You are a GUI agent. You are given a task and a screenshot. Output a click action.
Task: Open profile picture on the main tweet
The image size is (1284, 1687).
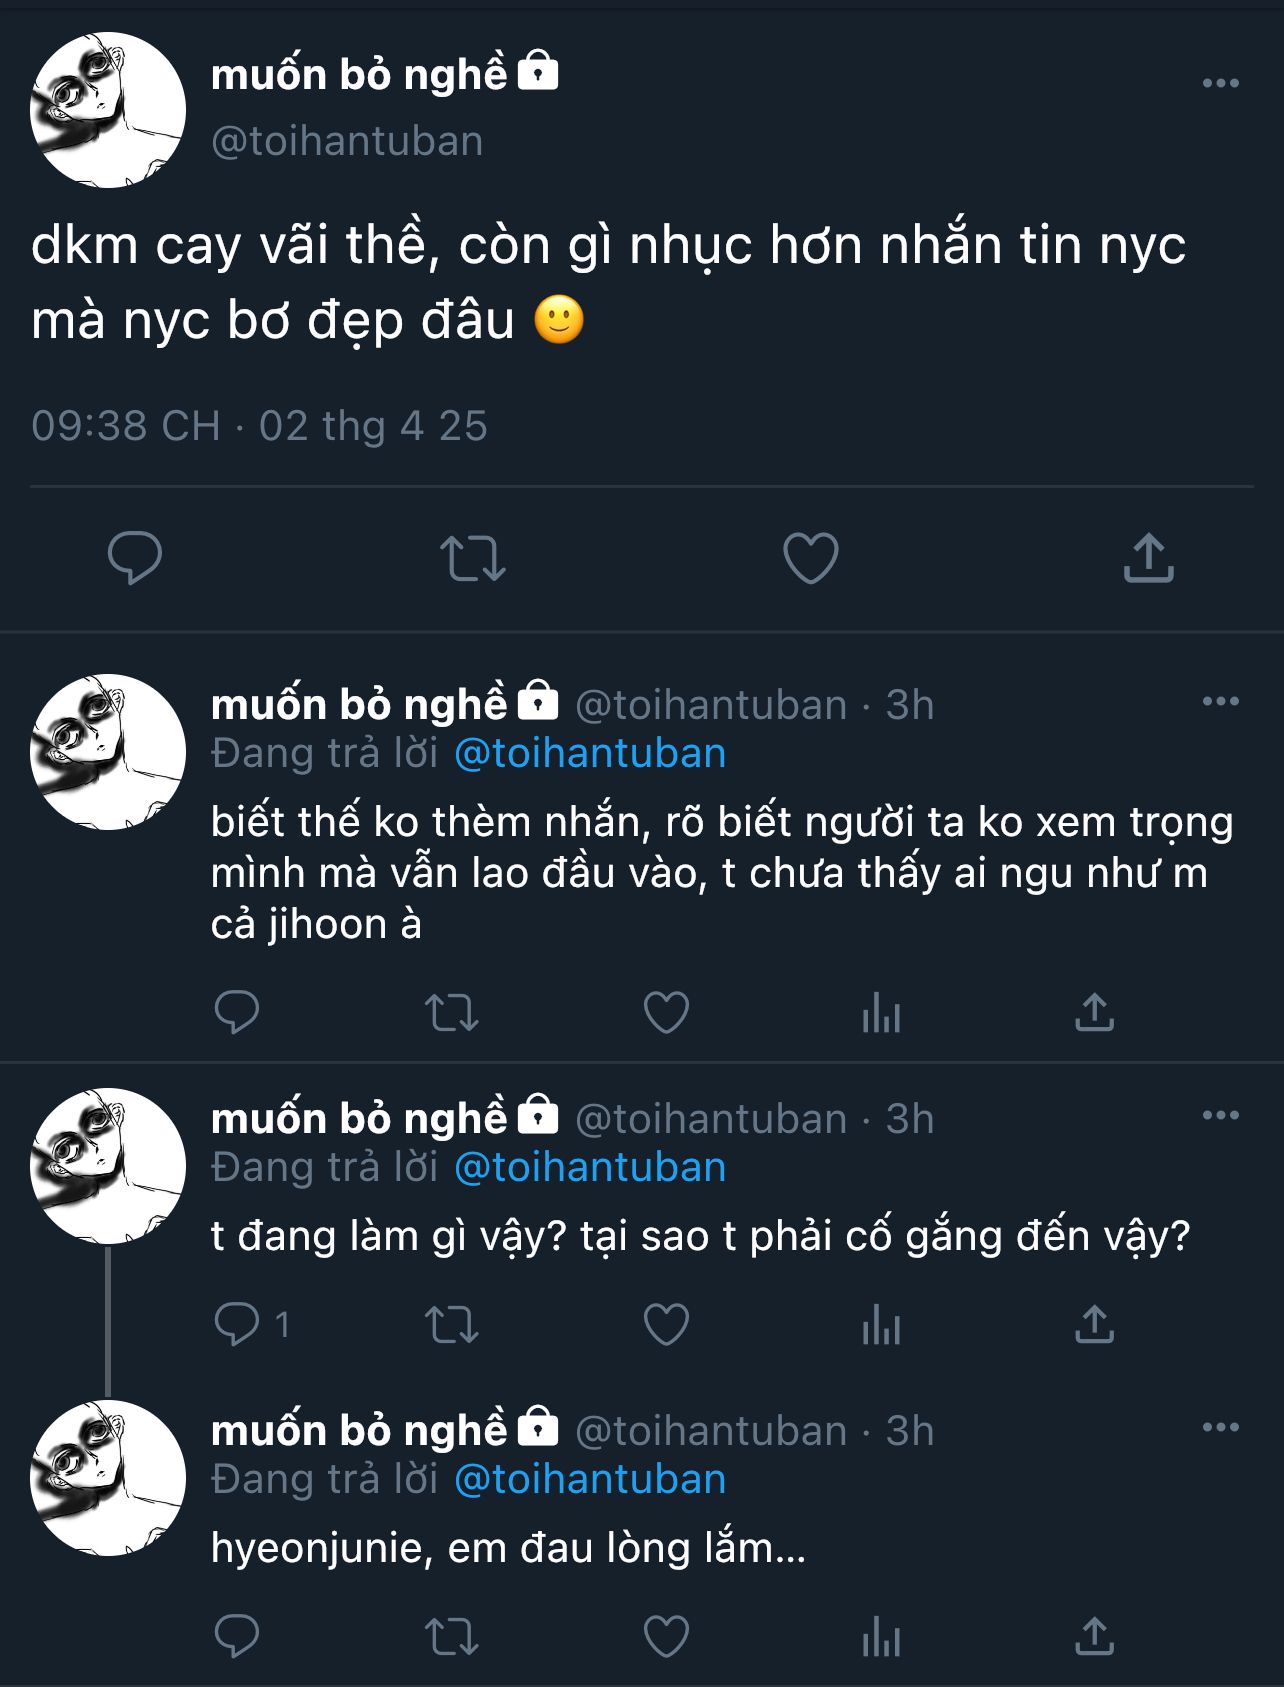[108, 110]
